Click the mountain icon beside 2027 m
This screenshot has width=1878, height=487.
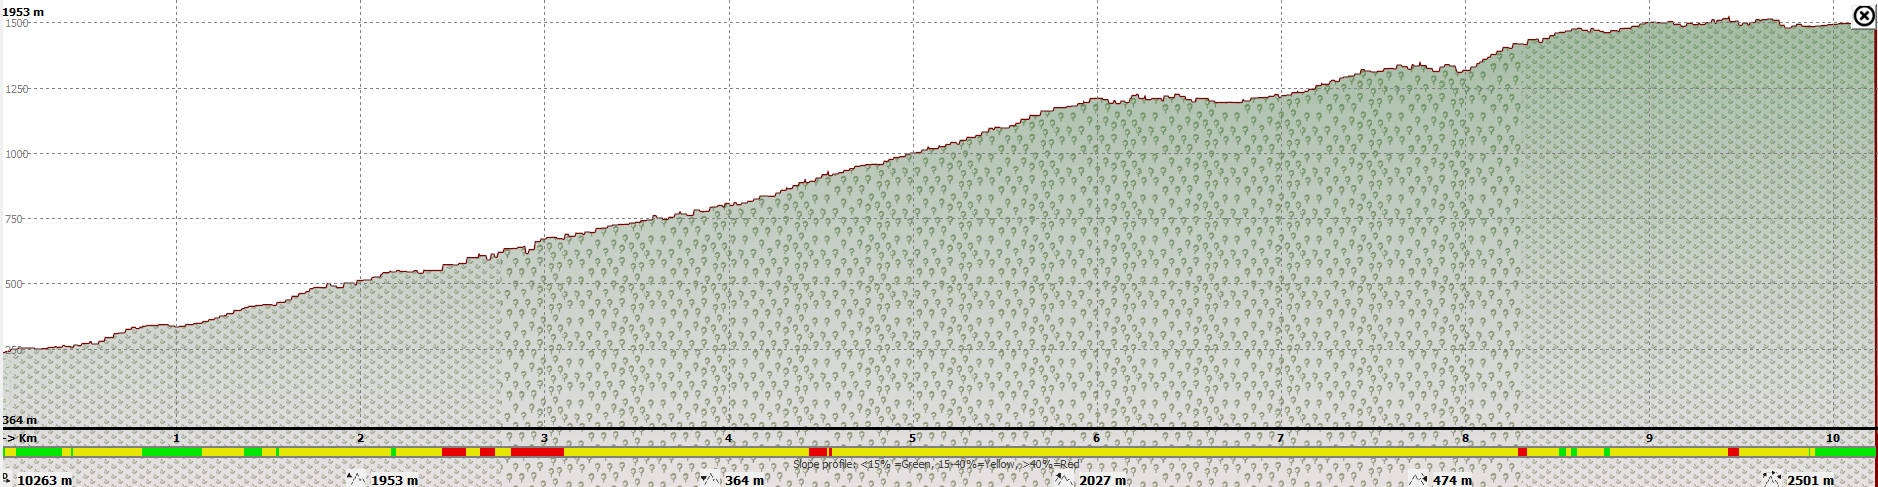(1063, 479)
